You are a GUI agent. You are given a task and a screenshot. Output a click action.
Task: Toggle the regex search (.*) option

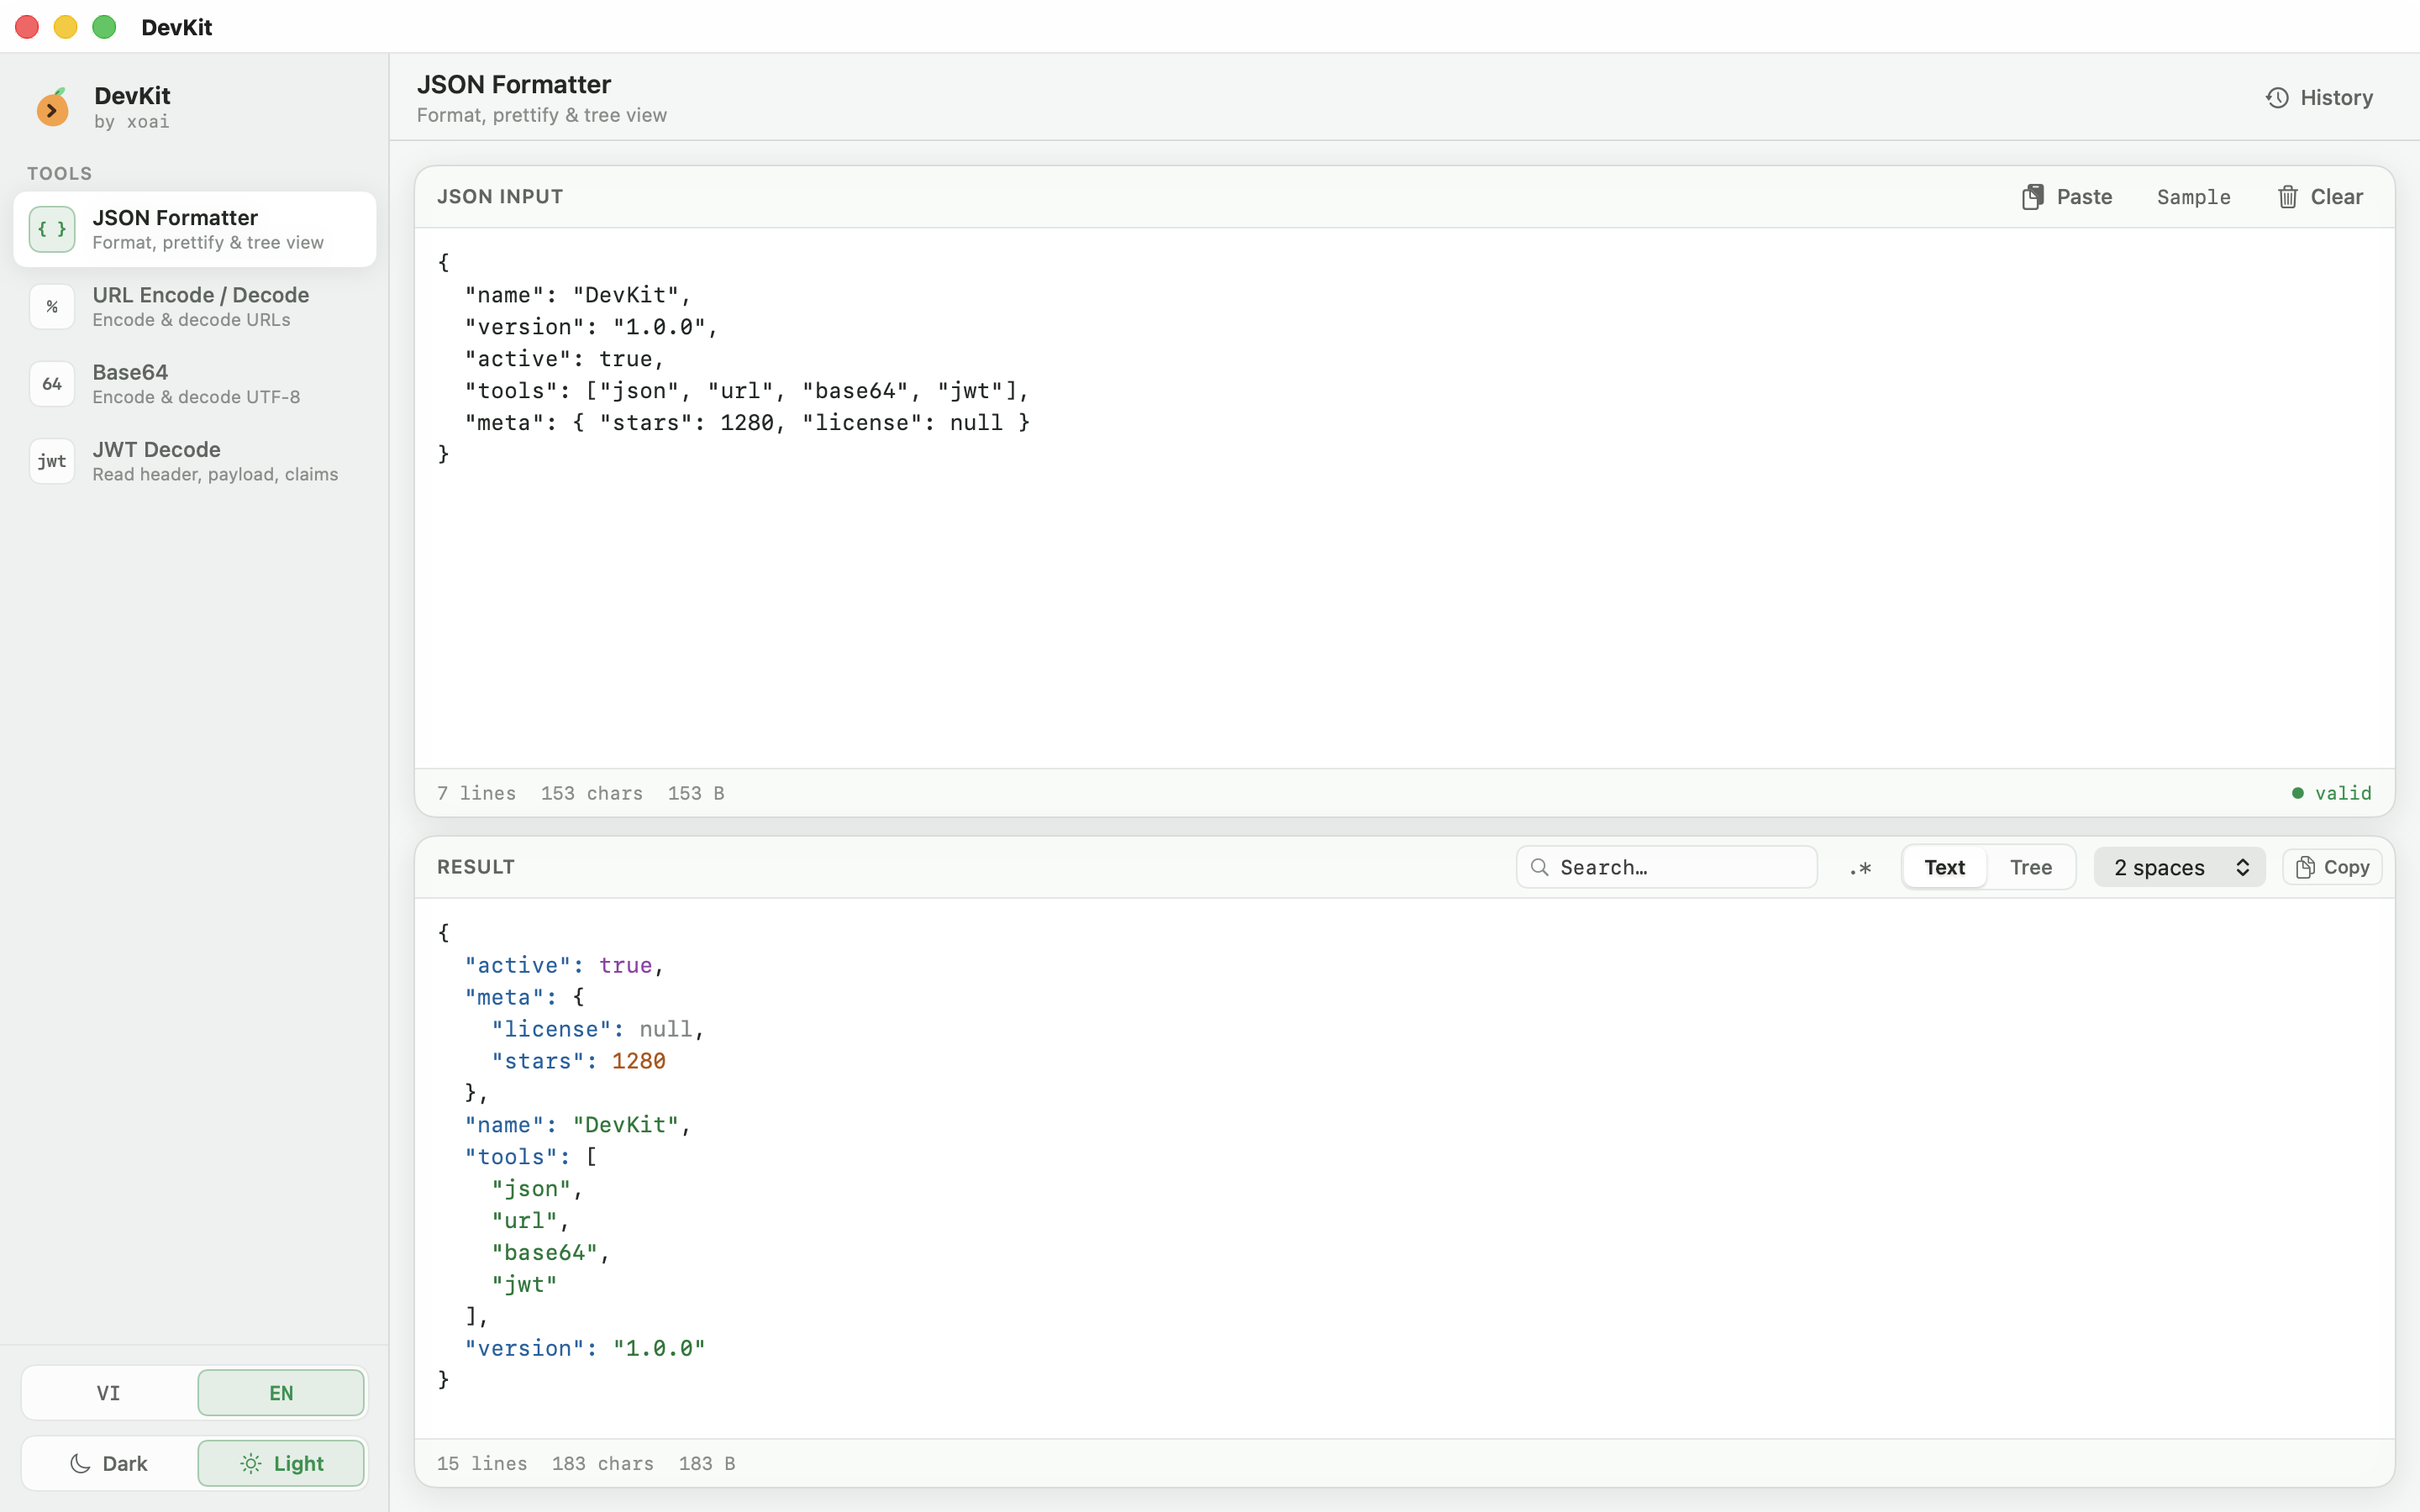pos(1860,868)
